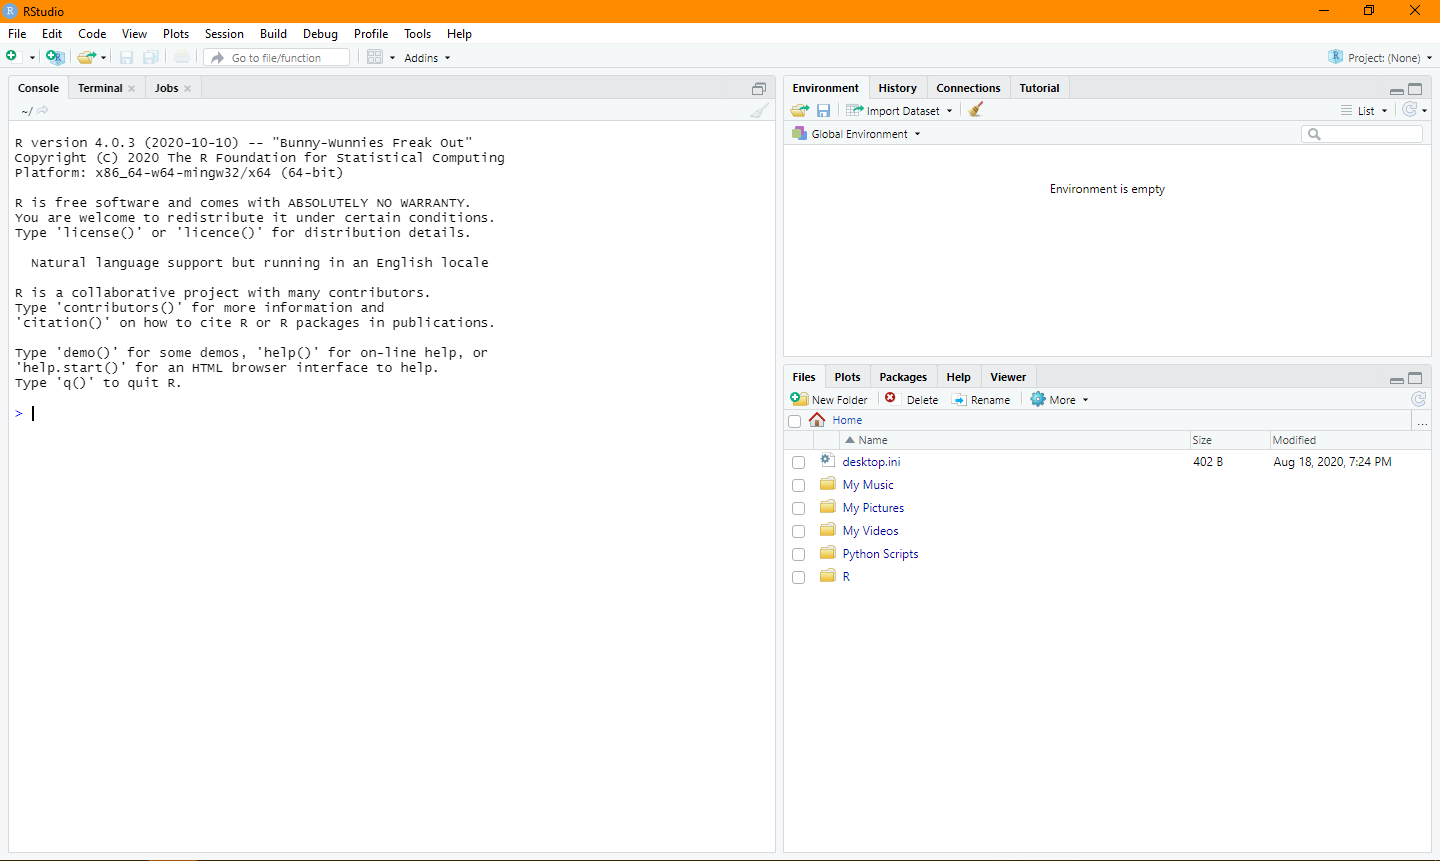Switch to the Connections tab

click(x=968, y=88)
